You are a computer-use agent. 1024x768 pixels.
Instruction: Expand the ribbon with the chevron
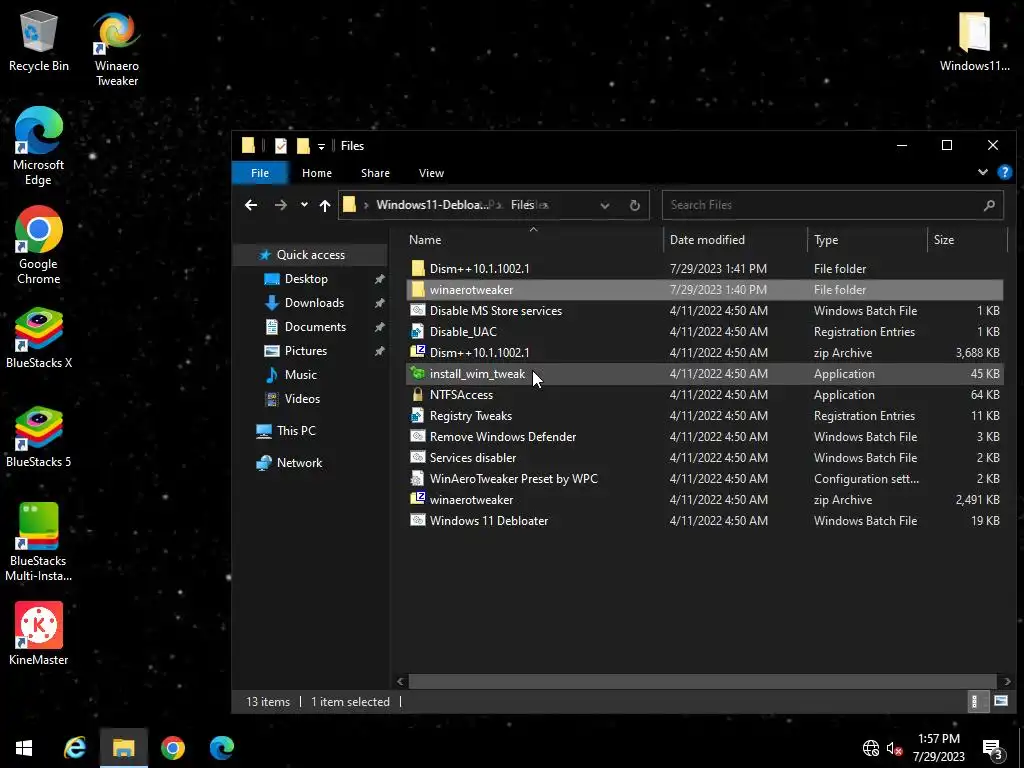tap(982, 172)
